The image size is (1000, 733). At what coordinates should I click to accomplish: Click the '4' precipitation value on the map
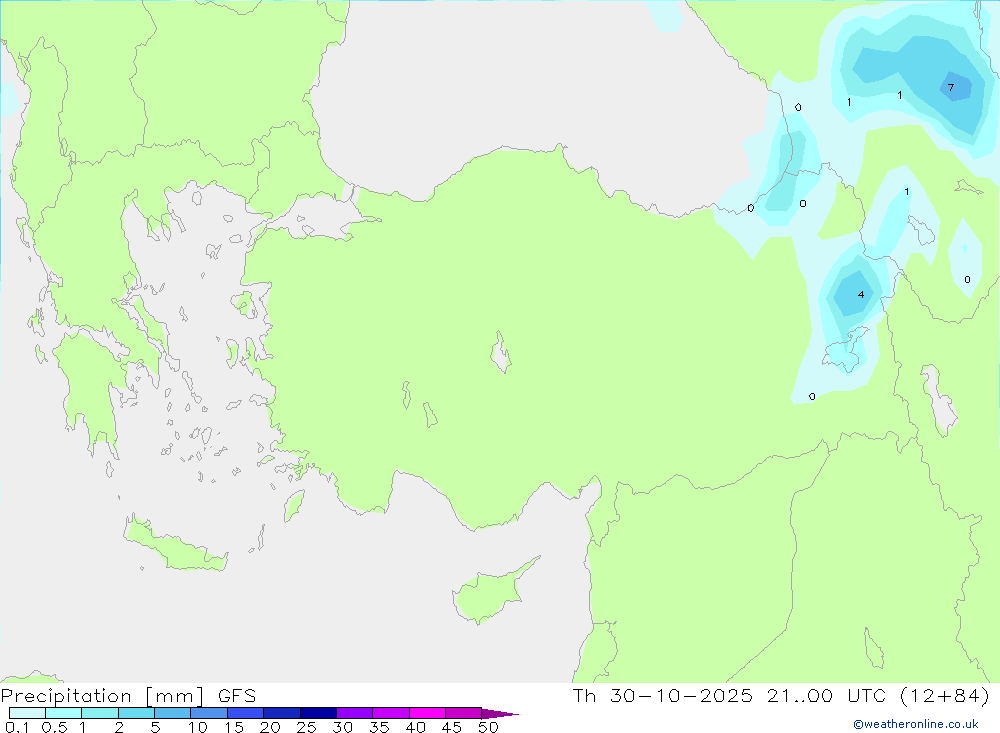click(861, 295)
